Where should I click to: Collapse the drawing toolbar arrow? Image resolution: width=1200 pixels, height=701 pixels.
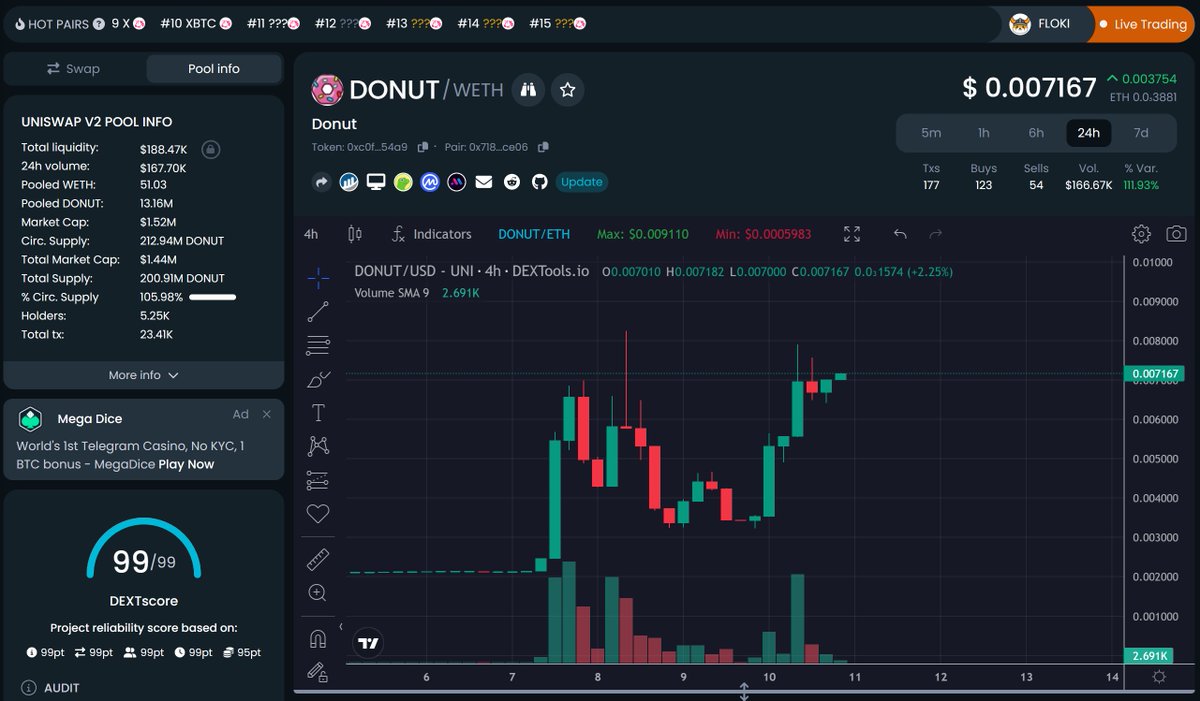340,627
